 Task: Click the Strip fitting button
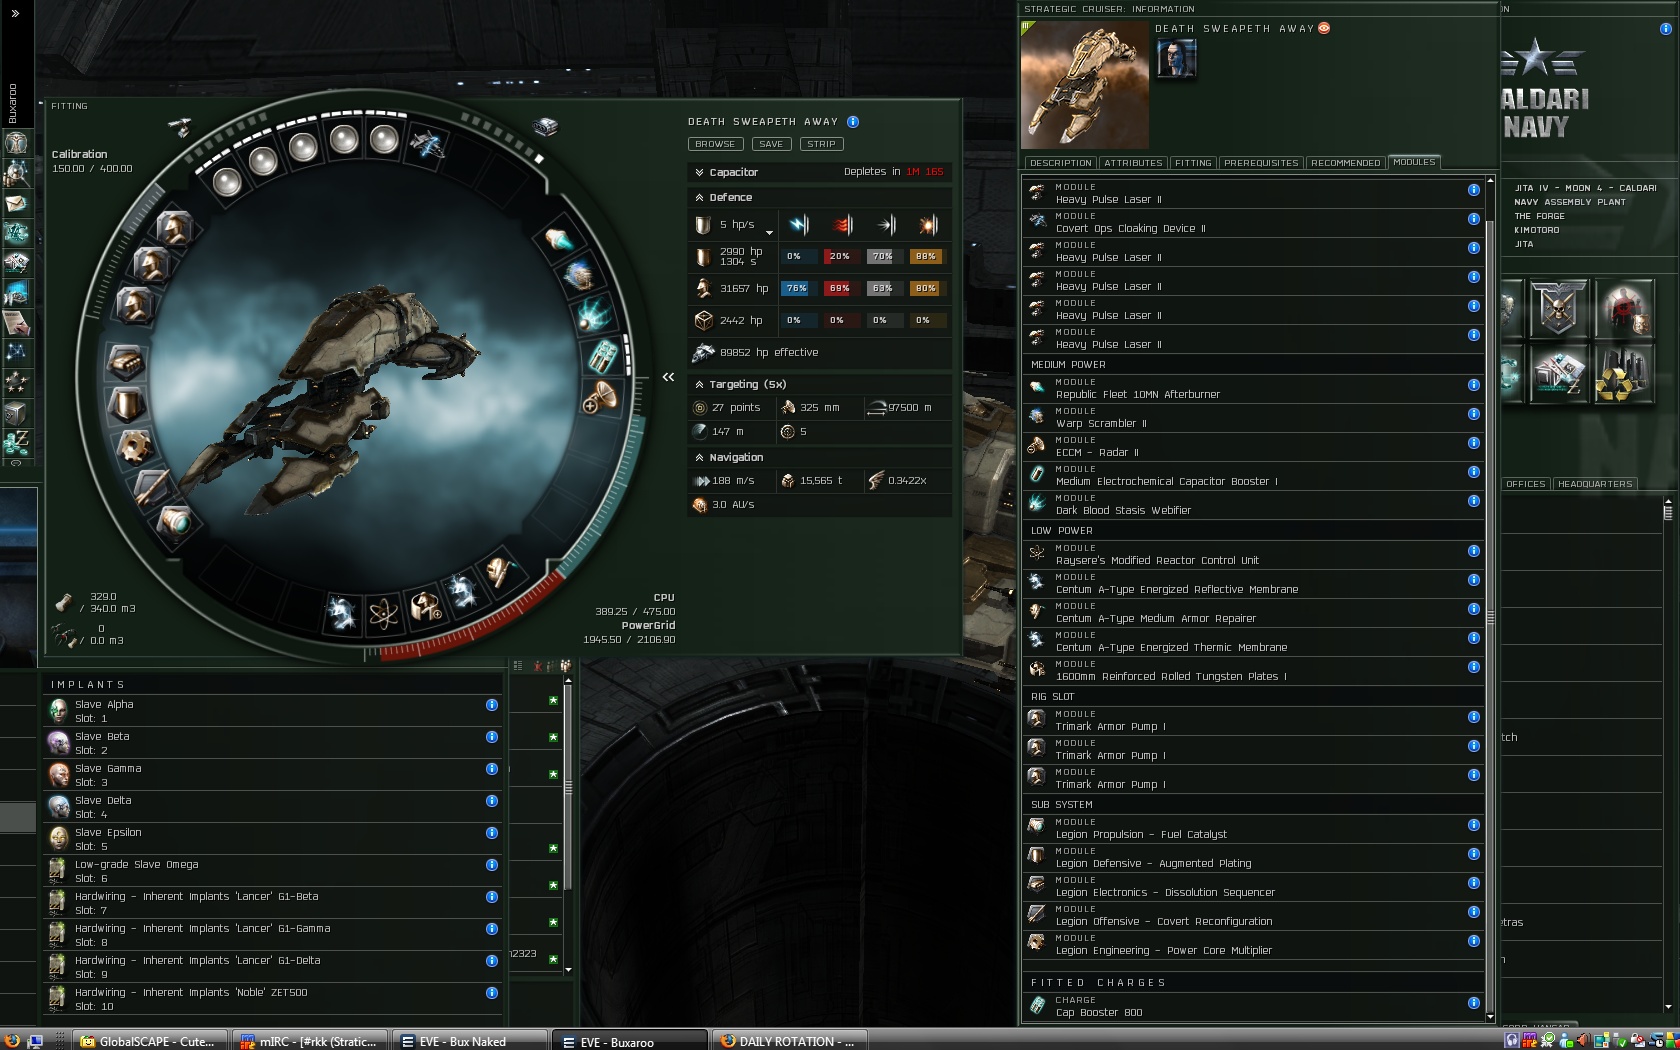click(x=821, y=144)
